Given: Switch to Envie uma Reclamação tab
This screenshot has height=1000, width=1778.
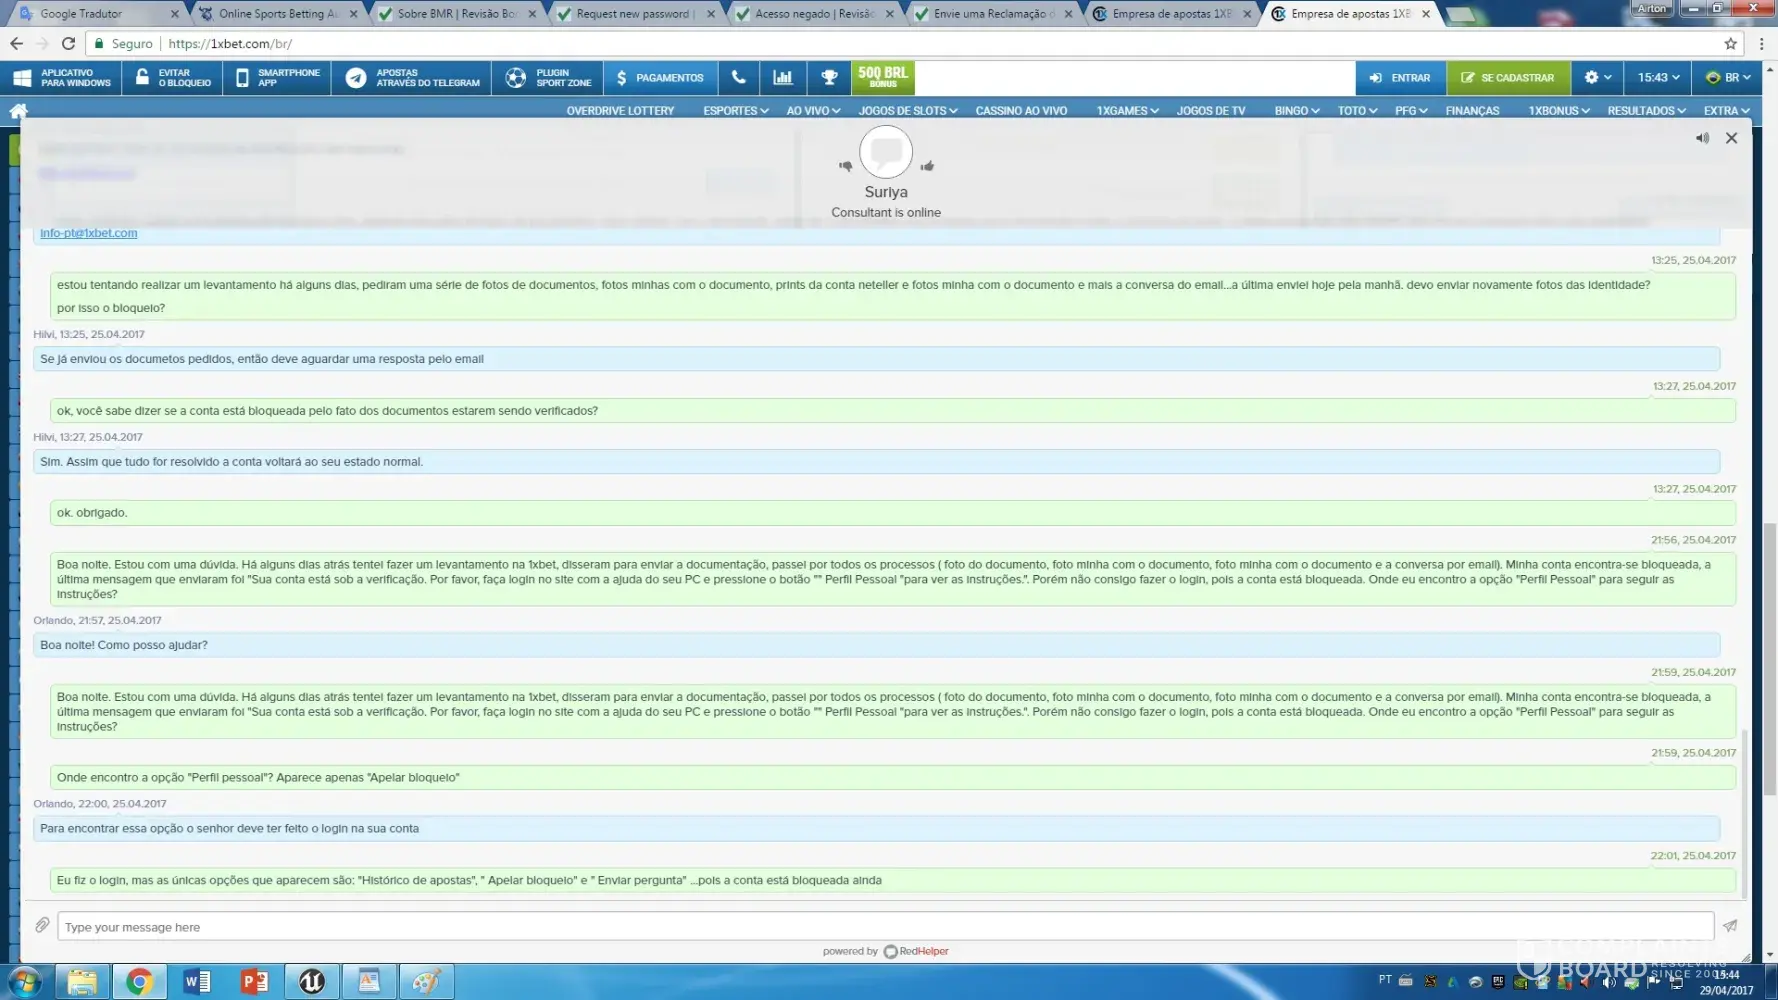Looking at the screenshot, I should tap(992, 14).
